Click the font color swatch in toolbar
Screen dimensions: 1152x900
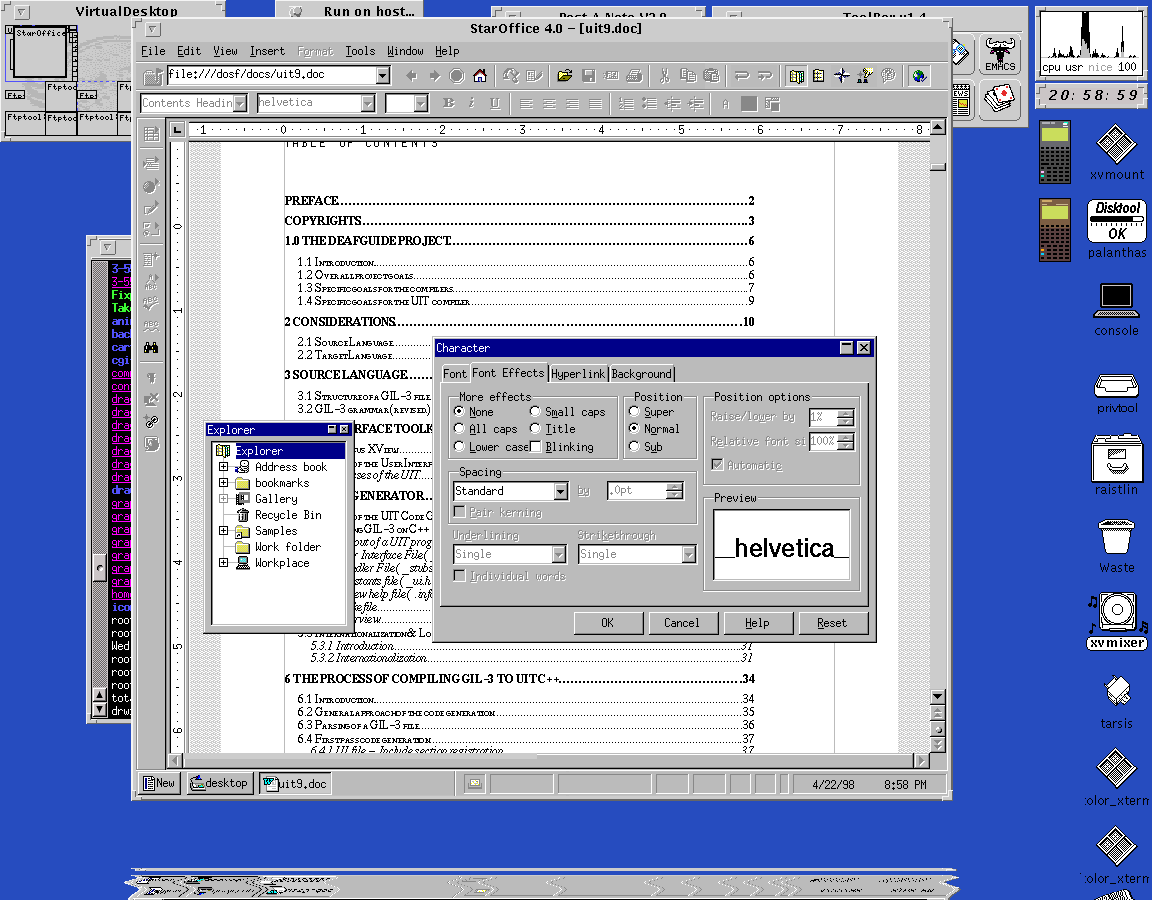(x=749, y=104)
